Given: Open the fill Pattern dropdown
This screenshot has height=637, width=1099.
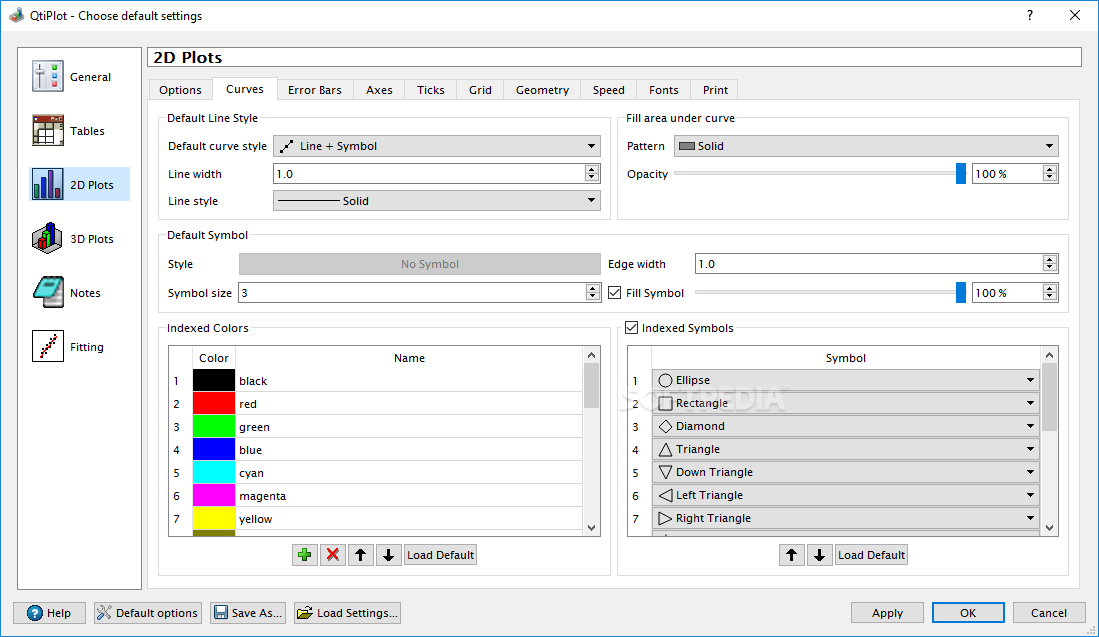Looking at the screenshot, I should click(866, 146).
